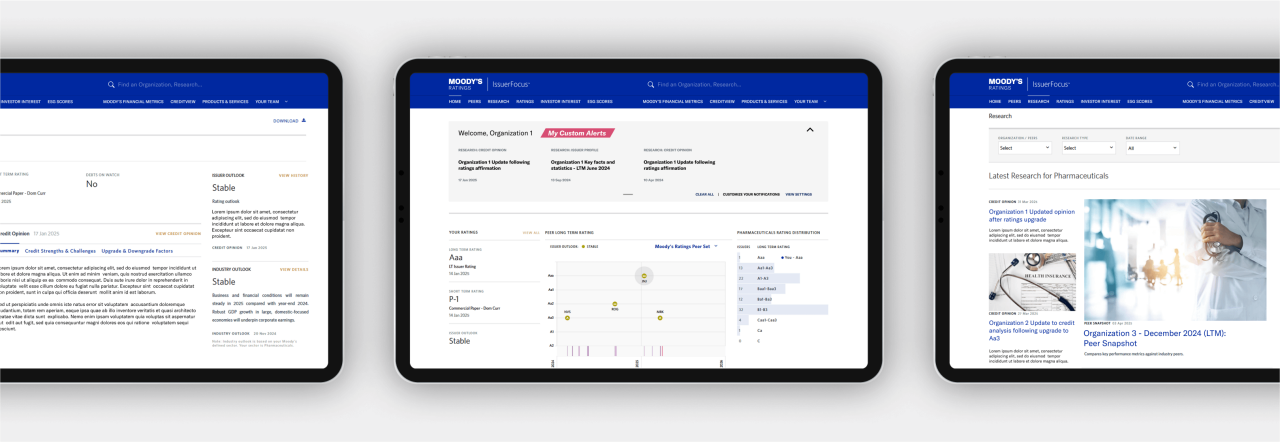Click View History link beside Issuer Outlook
Screen dimensions: 1280x442
click(x=293, y=175)
